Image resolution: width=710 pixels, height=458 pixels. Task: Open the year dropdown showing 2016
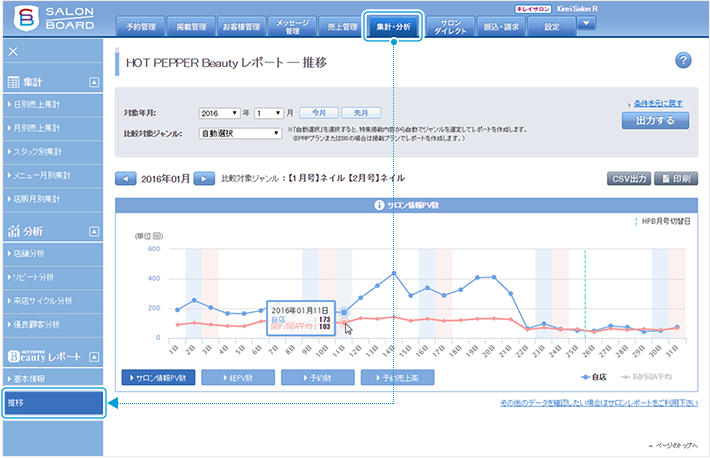[220, 113]
